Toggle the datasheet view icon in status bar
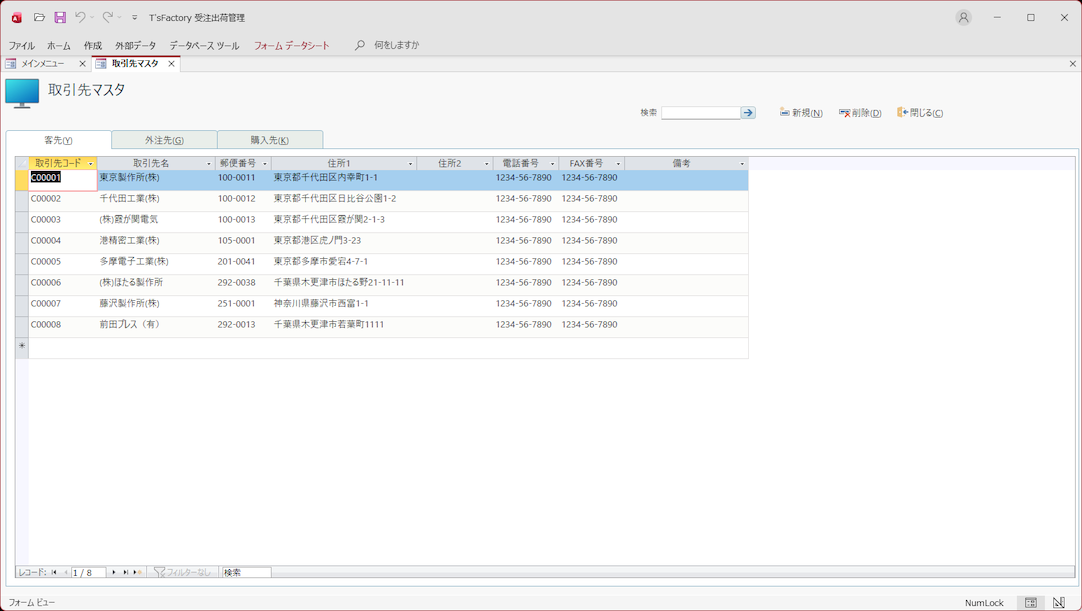The height and width of the screenshot is (611, 1082). point(1031,603)
